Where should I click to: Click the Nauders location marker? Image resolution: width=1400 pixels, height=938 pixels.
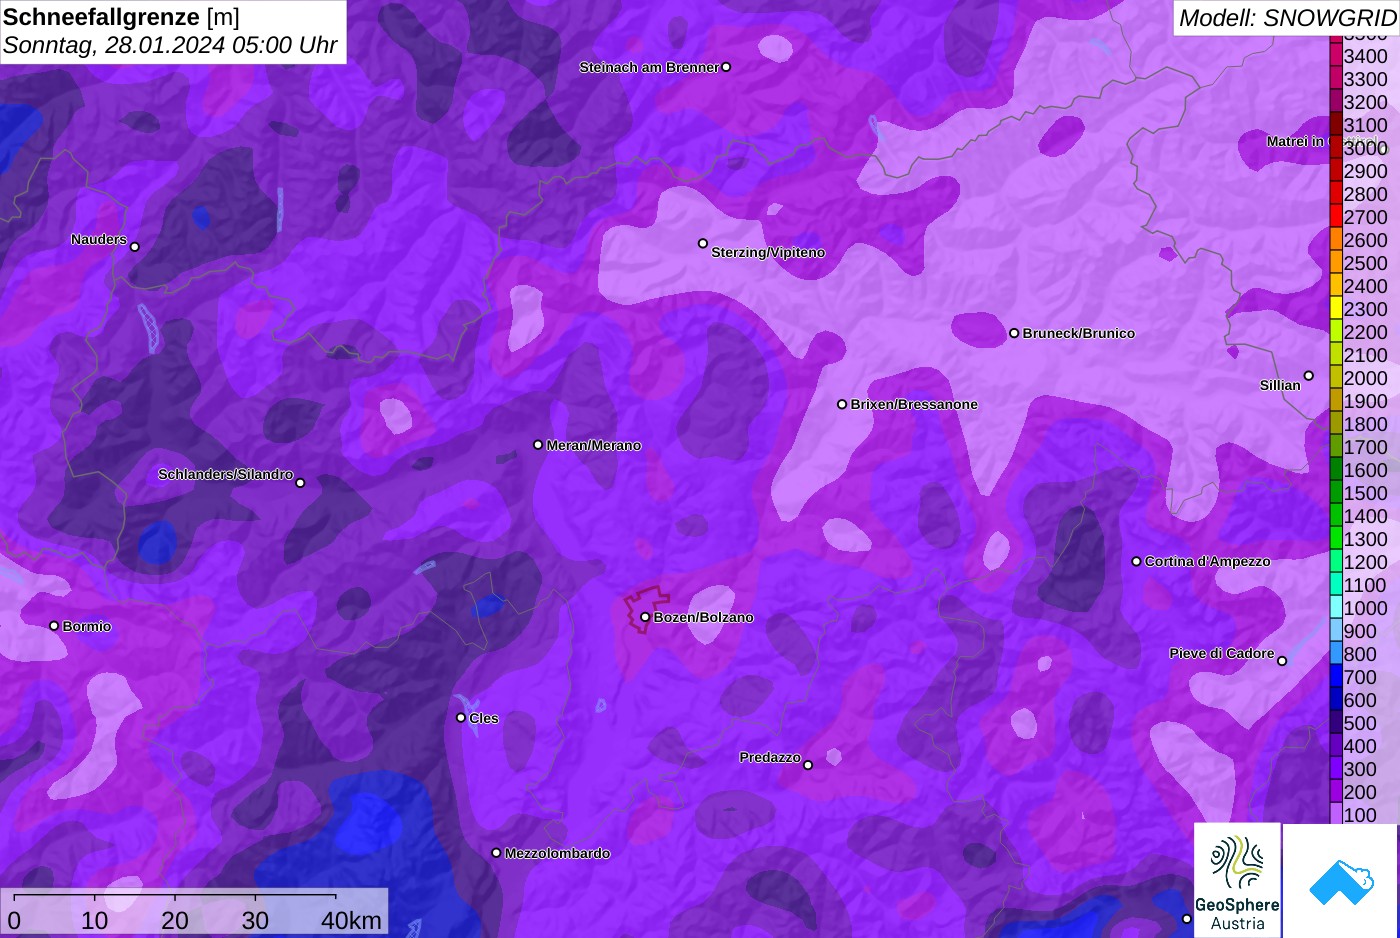click(135, 247)
